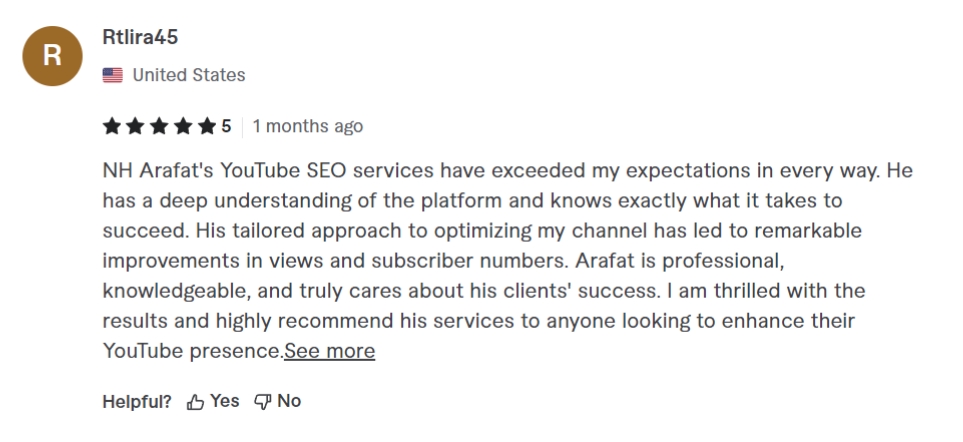Click the 'United States' country label
Screen dimensions: 963x442
(189, 75)
